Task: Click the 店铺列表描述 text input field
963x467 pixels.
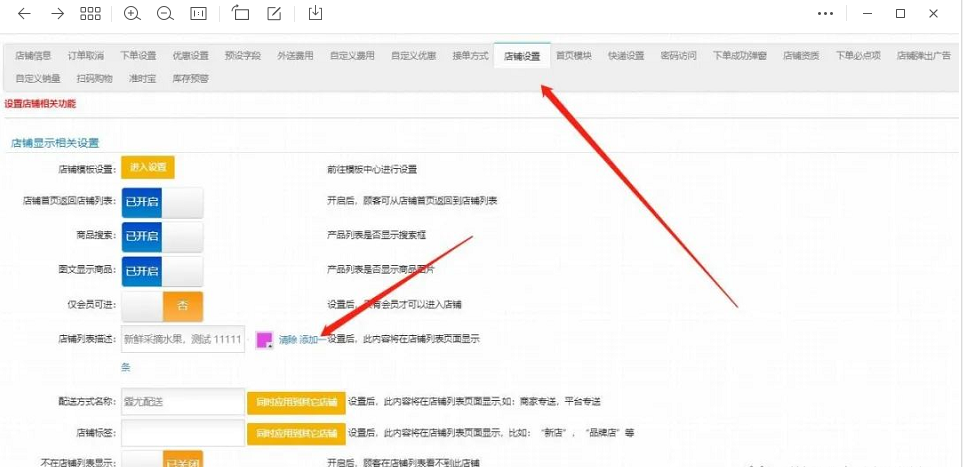Action: tap(182, 340)
